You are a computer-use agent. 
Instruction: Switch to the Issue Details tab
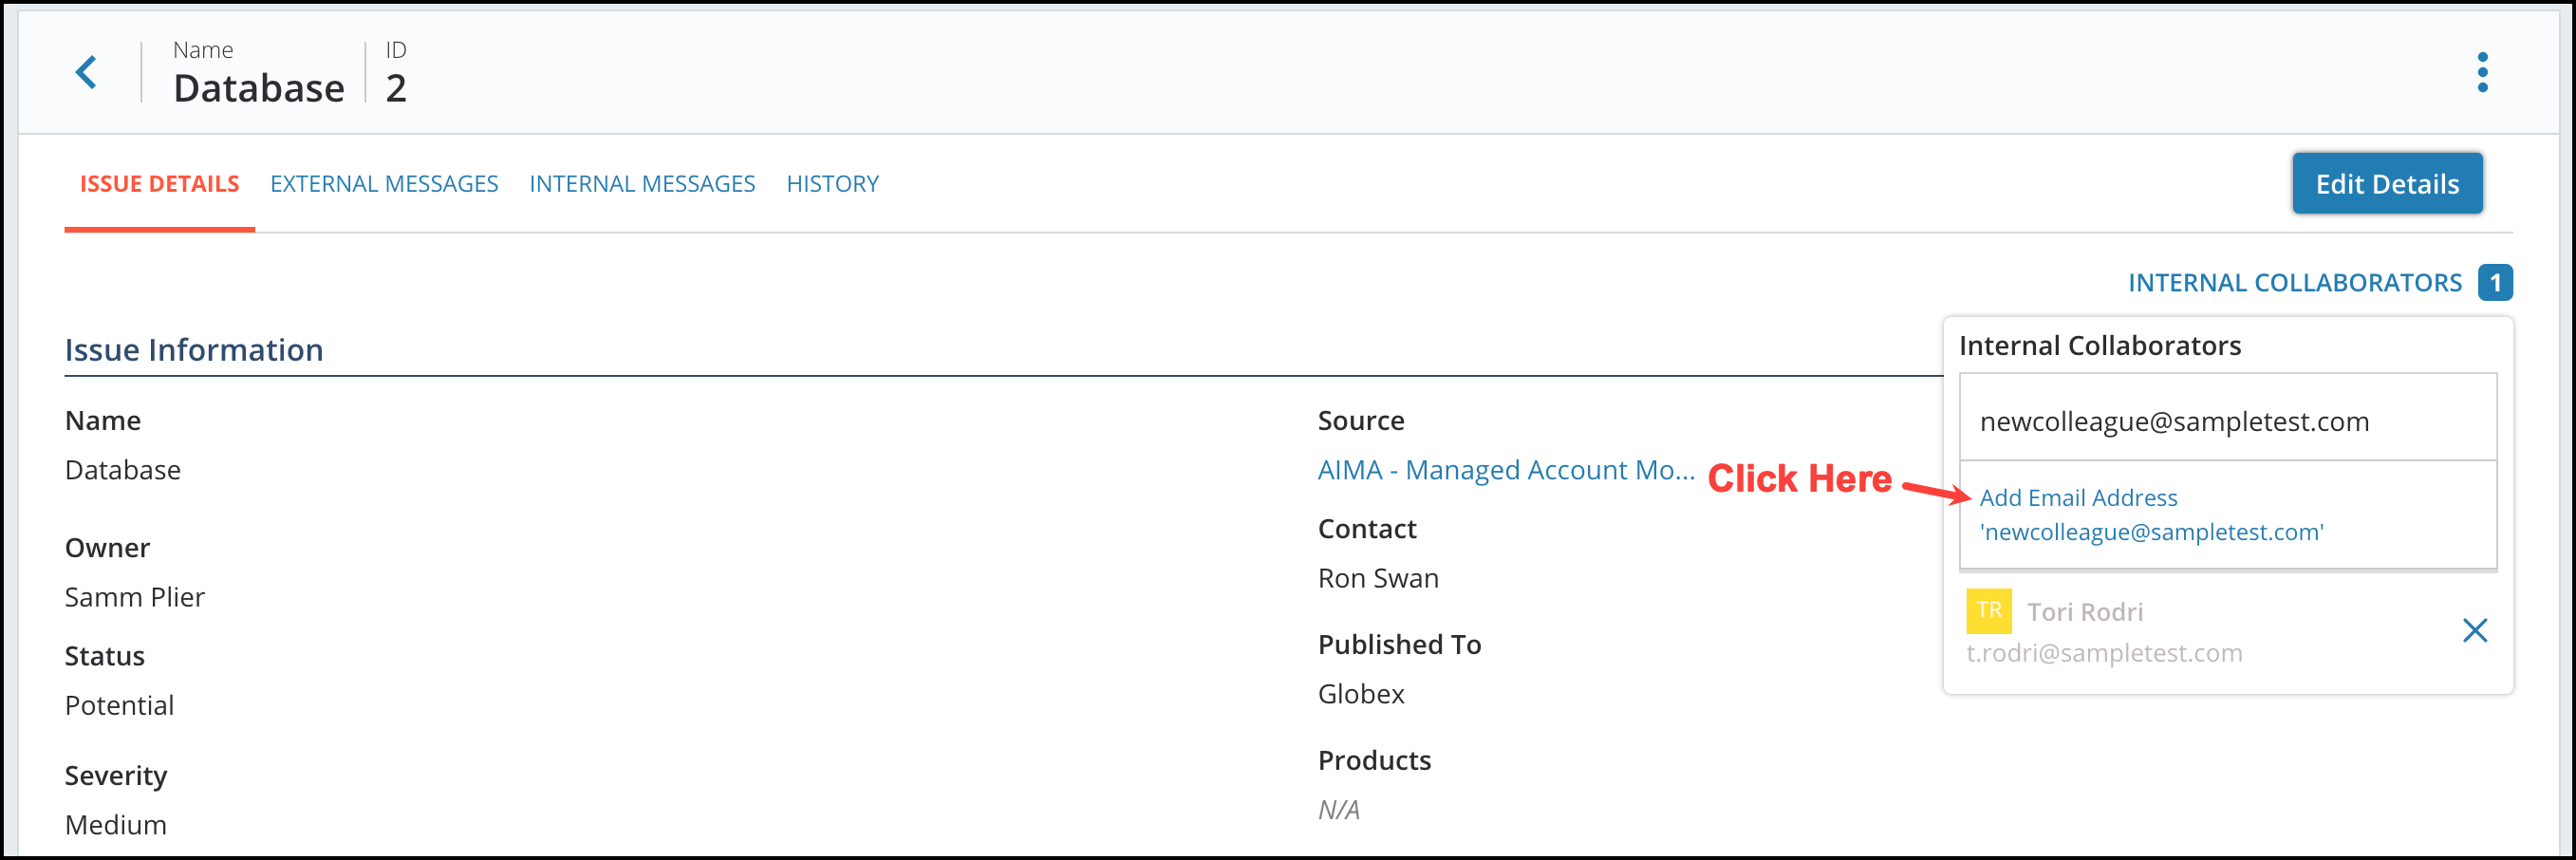[159, 184]
